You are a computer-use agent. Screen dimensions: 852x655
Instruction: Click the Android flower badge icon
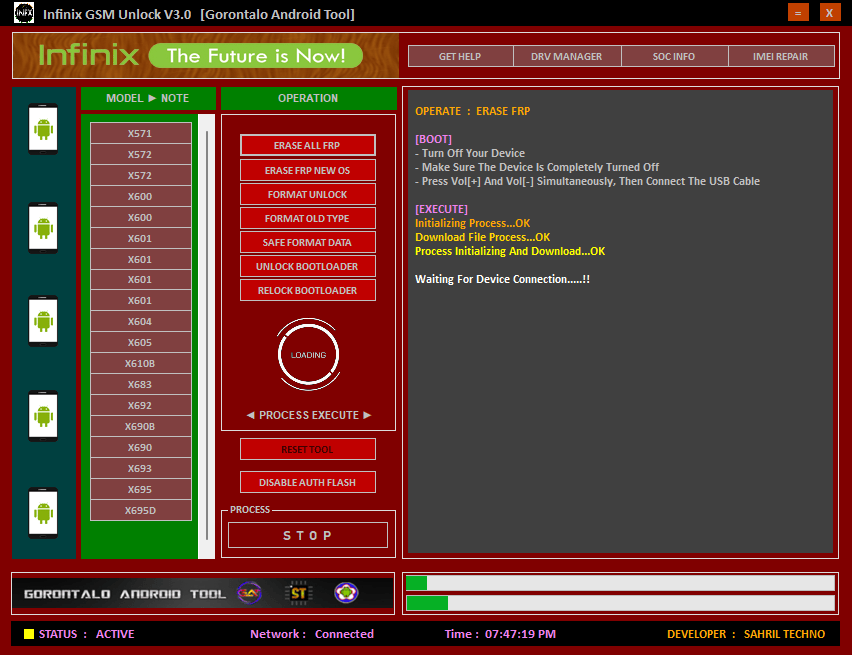[x=346, y=593]
